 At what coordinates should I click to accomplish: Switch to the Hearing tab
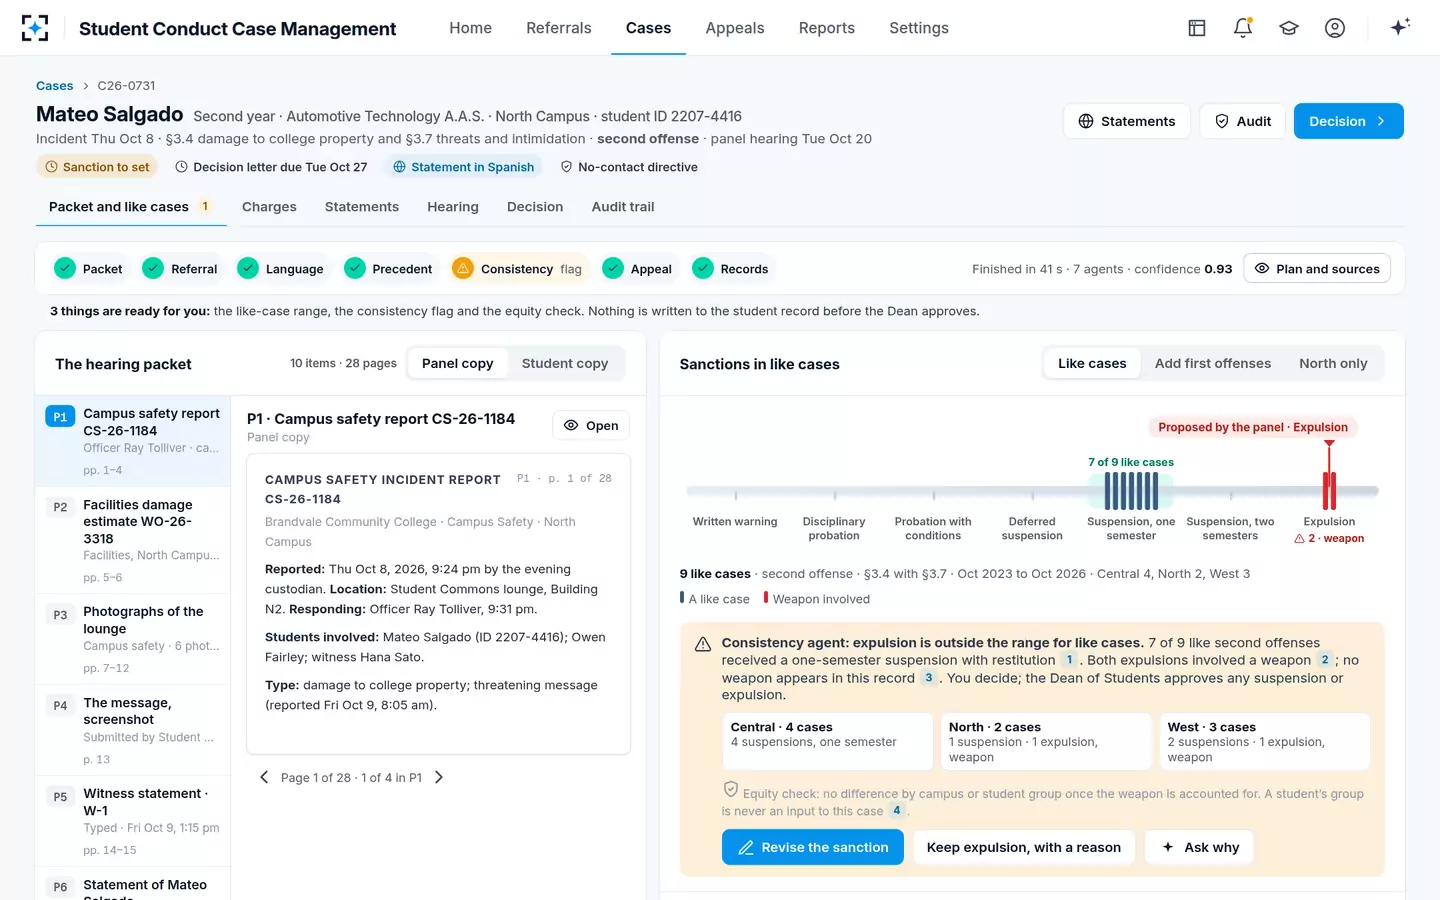pyautogui.click(x=453, y=207)
